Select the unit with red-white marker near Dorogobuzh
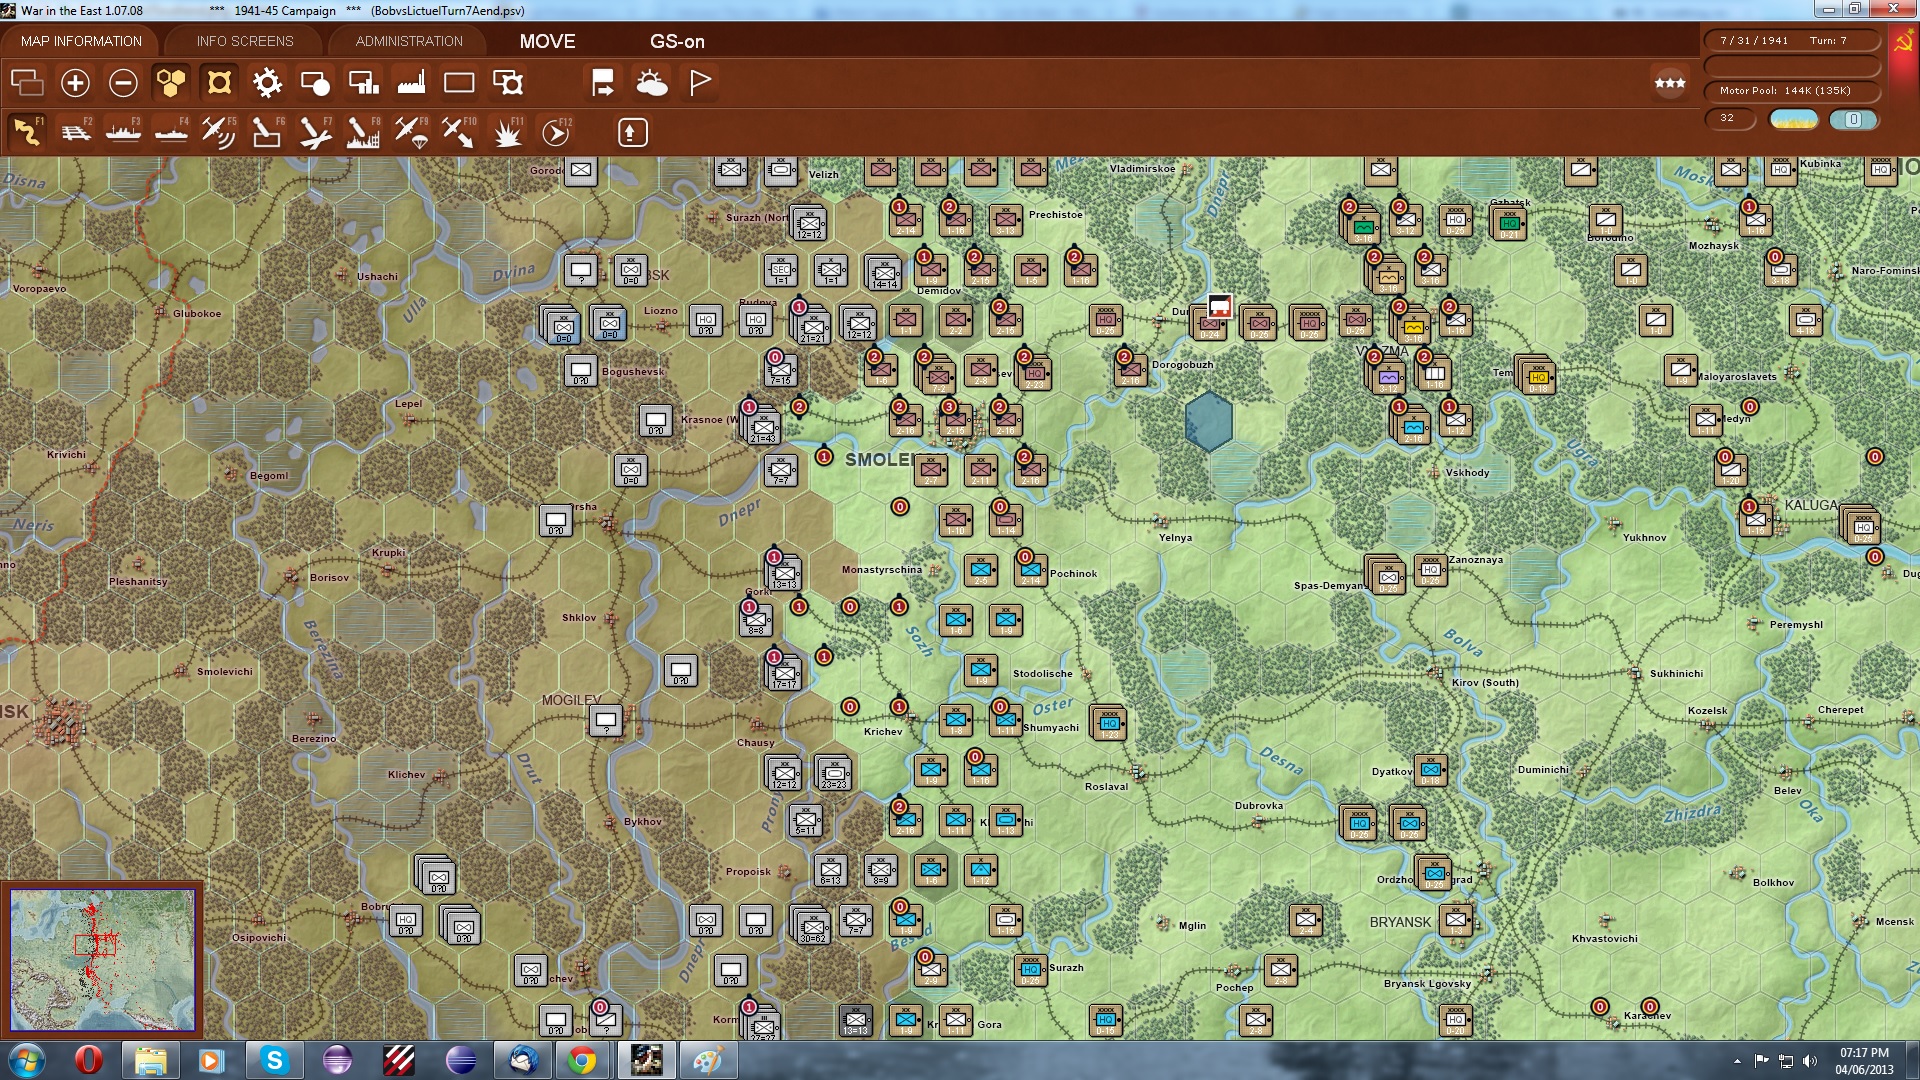Image resolution: width=1920 pixels, height=1080 pixels. [1209, 323]
